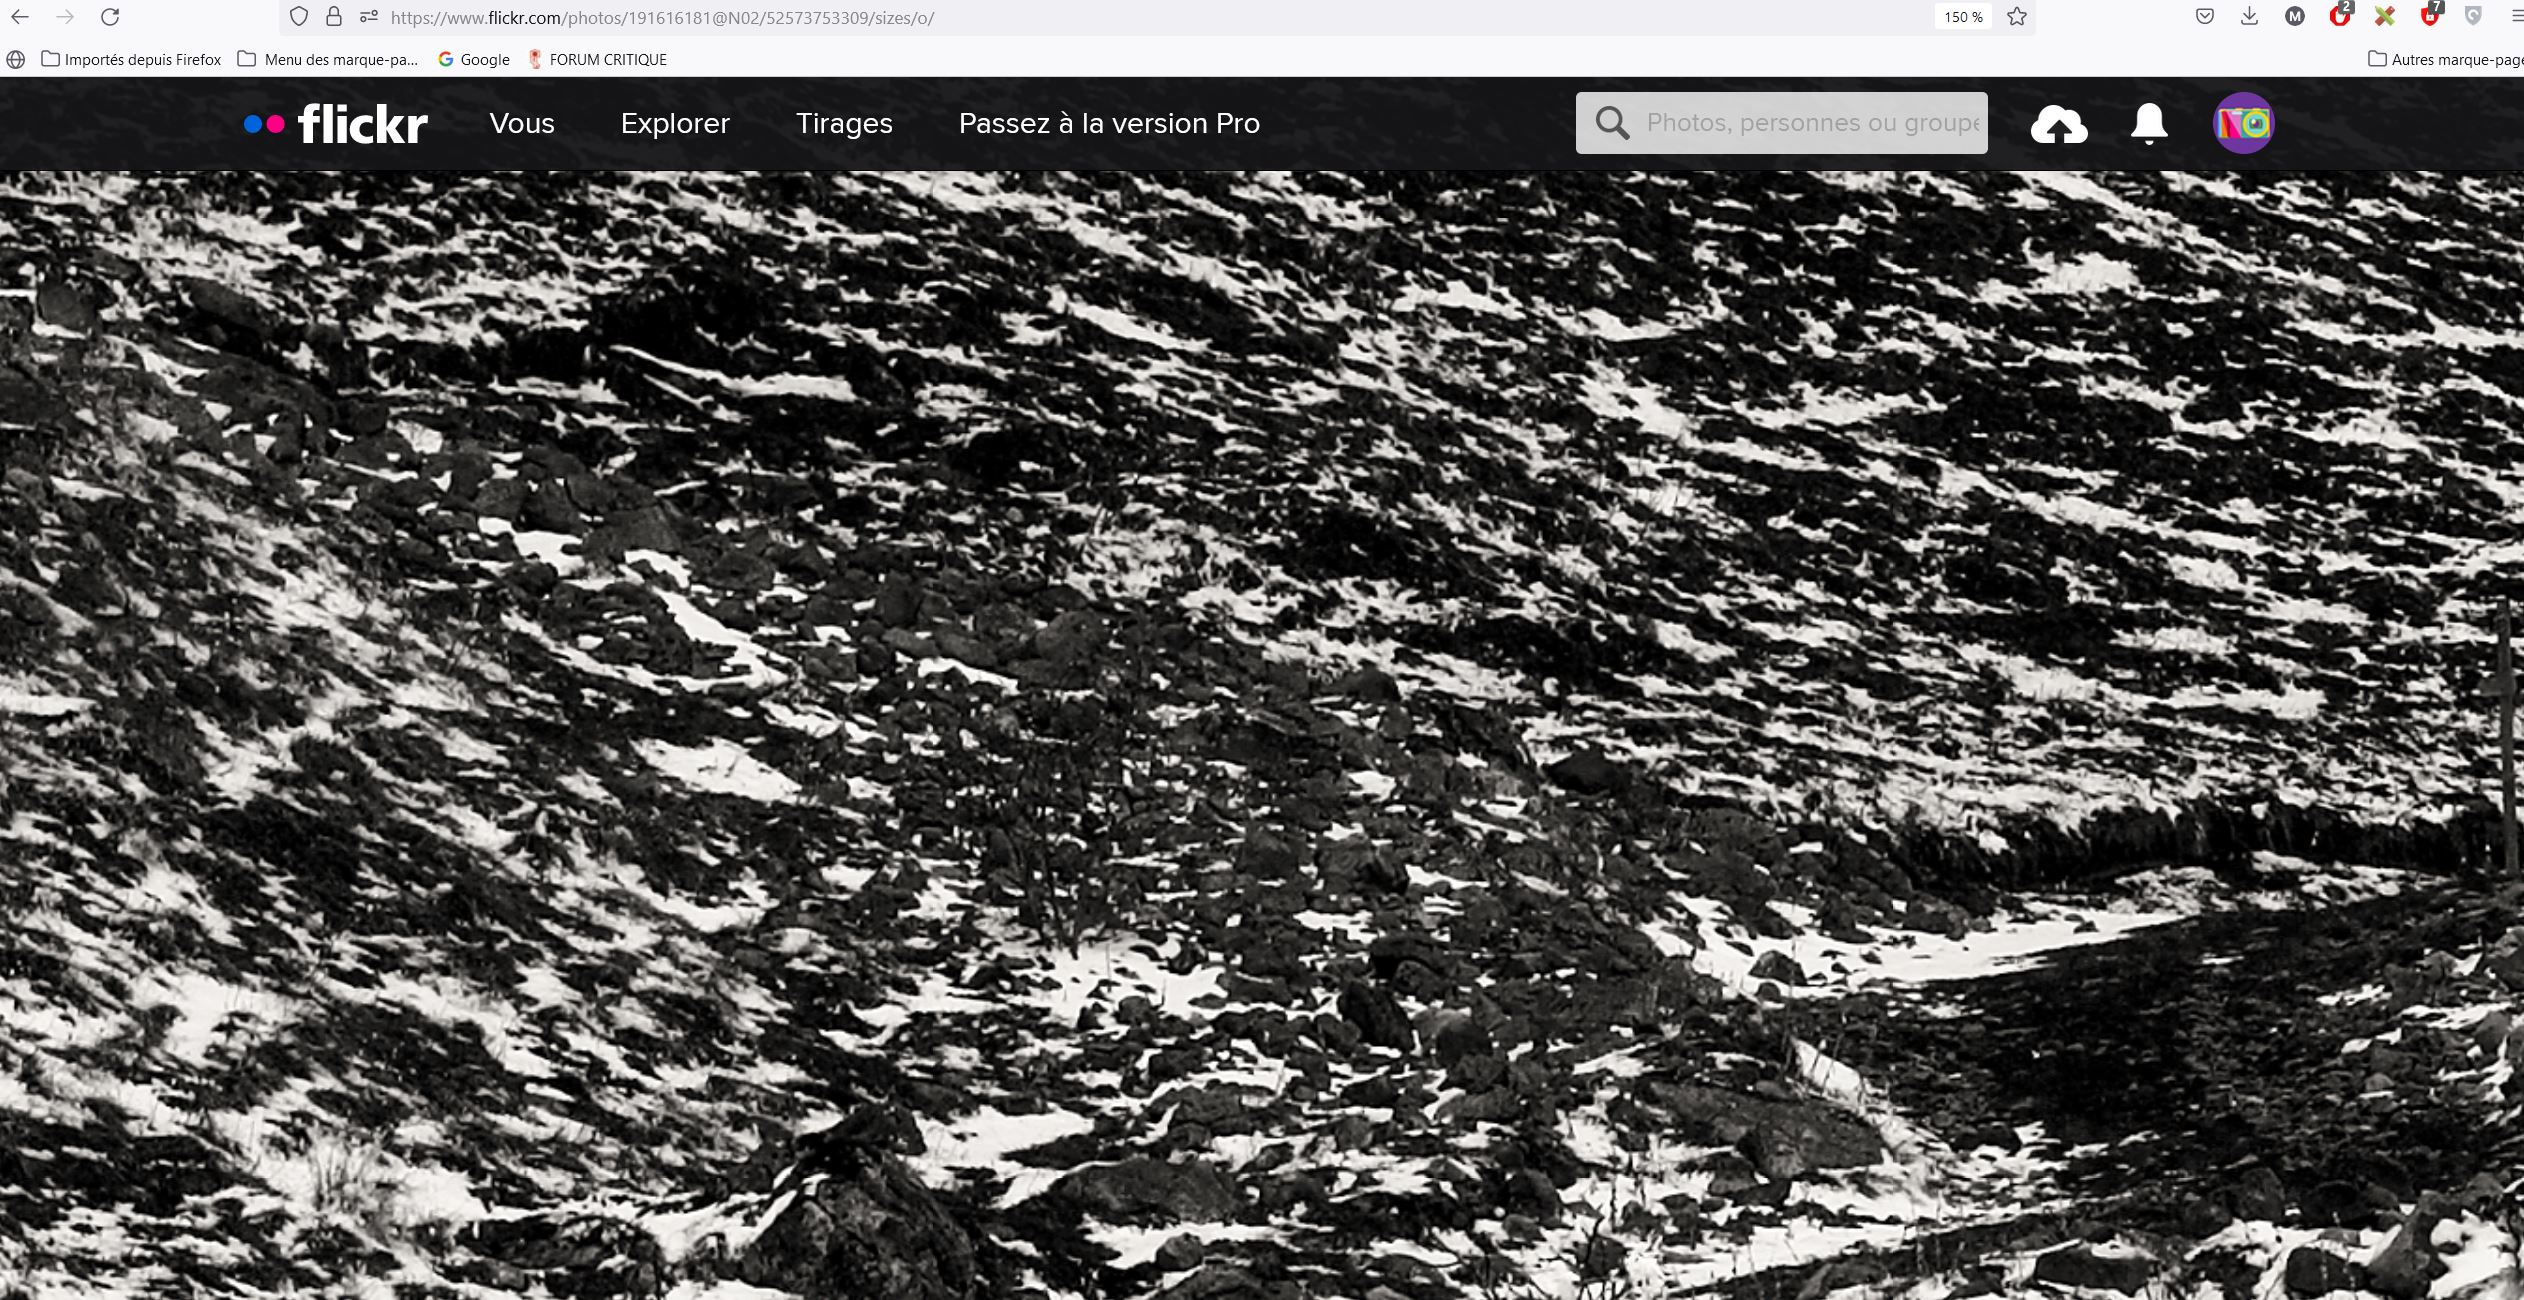Click the padlock site info icon
Screen dimensions: 2524x1300
[x=334, y=17]
